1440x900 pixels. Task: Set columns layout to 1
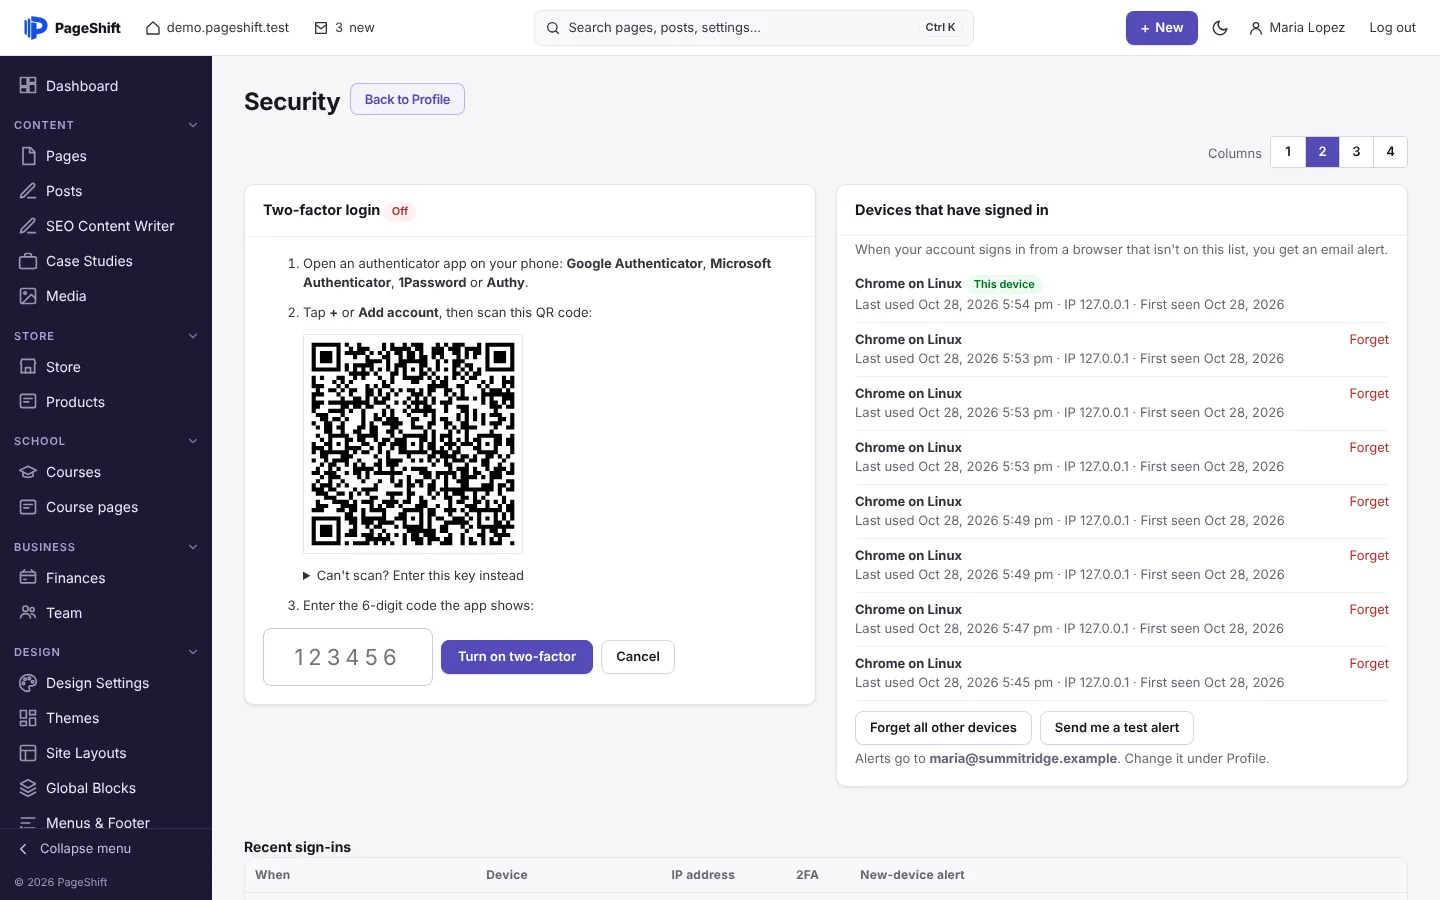pos(1288,152)
